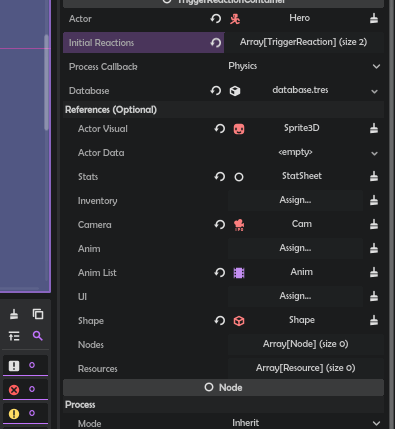Revert the Actor property to default
The width and height of the screenshot is (395, 429).
click(216, 19)
